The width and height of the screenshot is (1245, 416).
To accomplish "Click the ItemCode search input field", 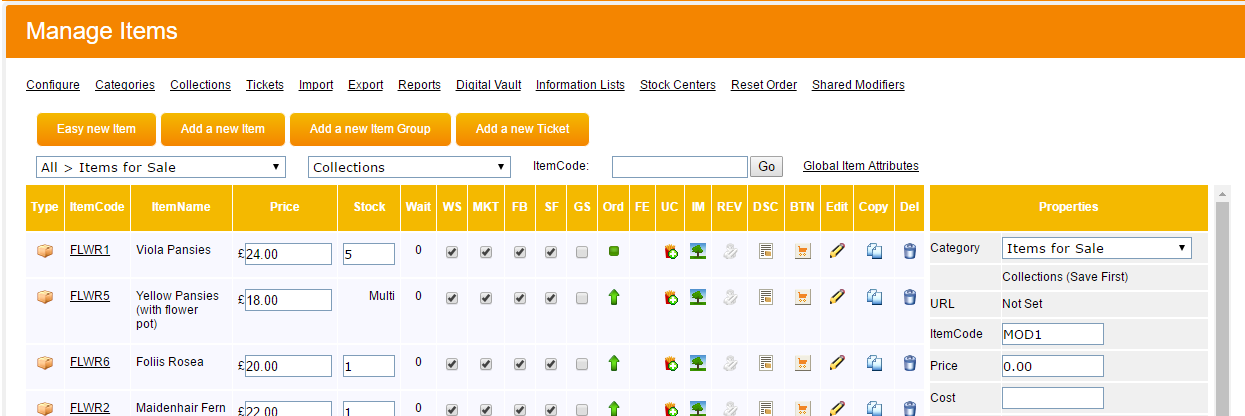I will point(679,167).
